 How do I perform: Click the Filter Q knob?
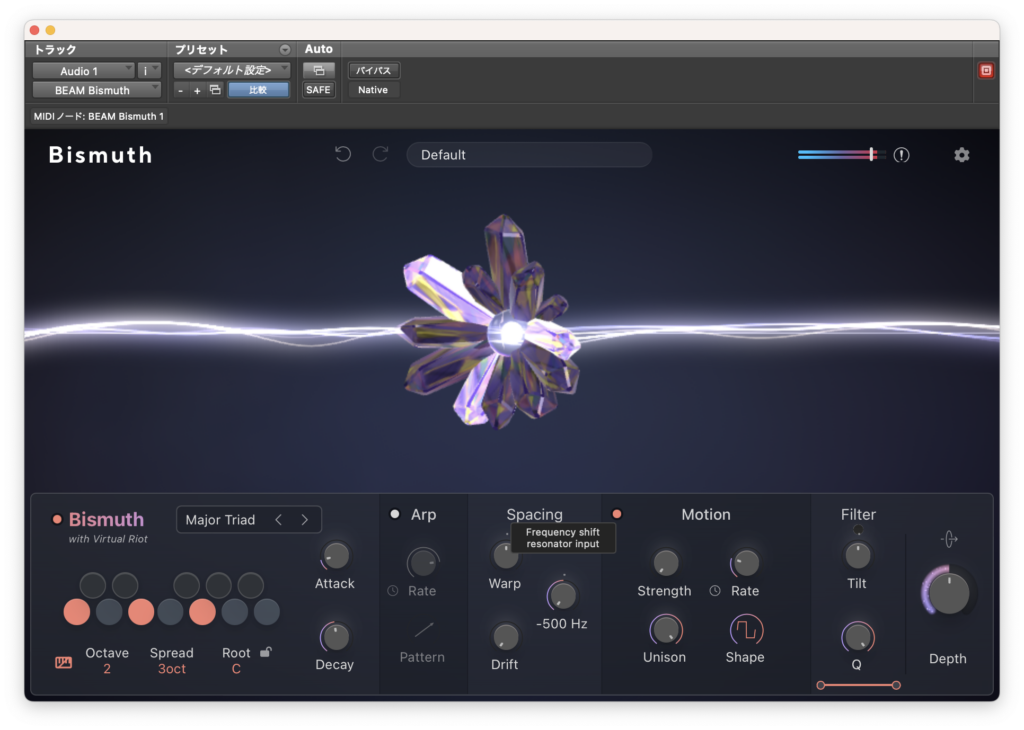point(857,637)
